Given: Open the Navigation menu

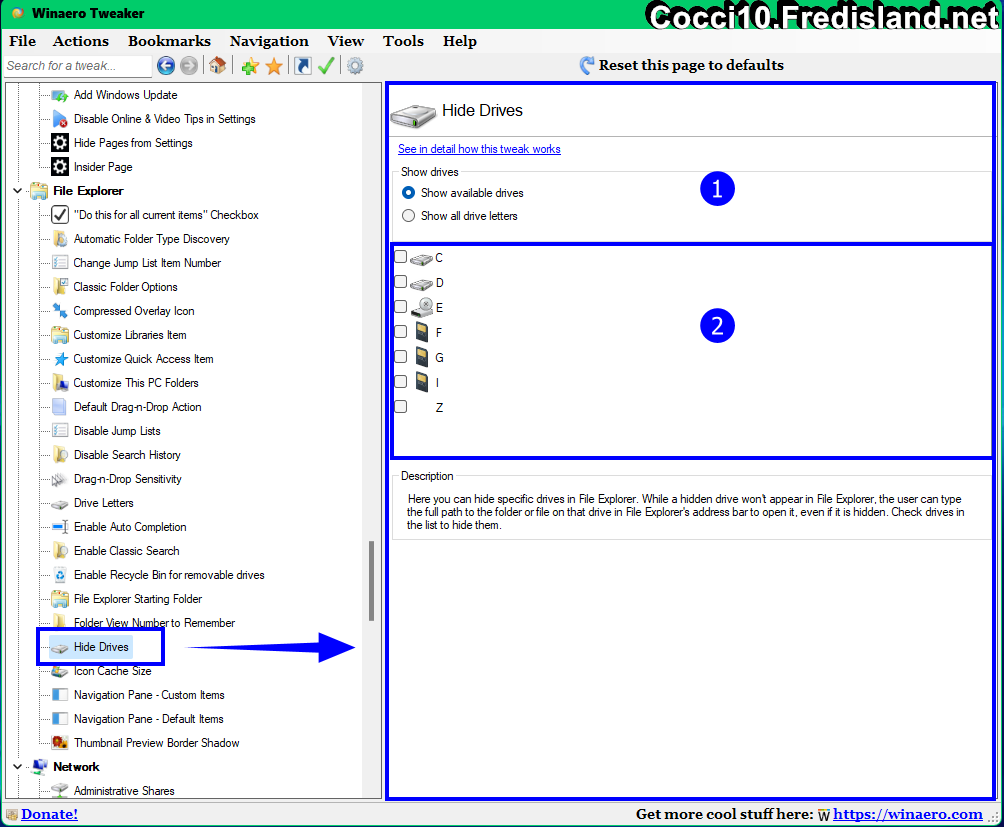Looking at the screenshot, I should click(269, 41).
